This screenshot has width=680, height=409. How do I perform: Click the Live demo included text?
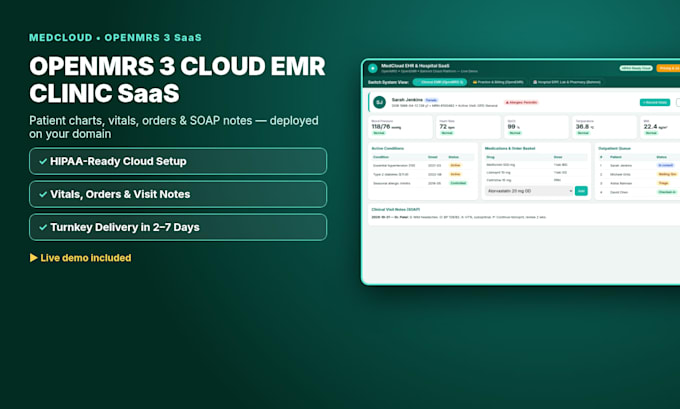86,258
